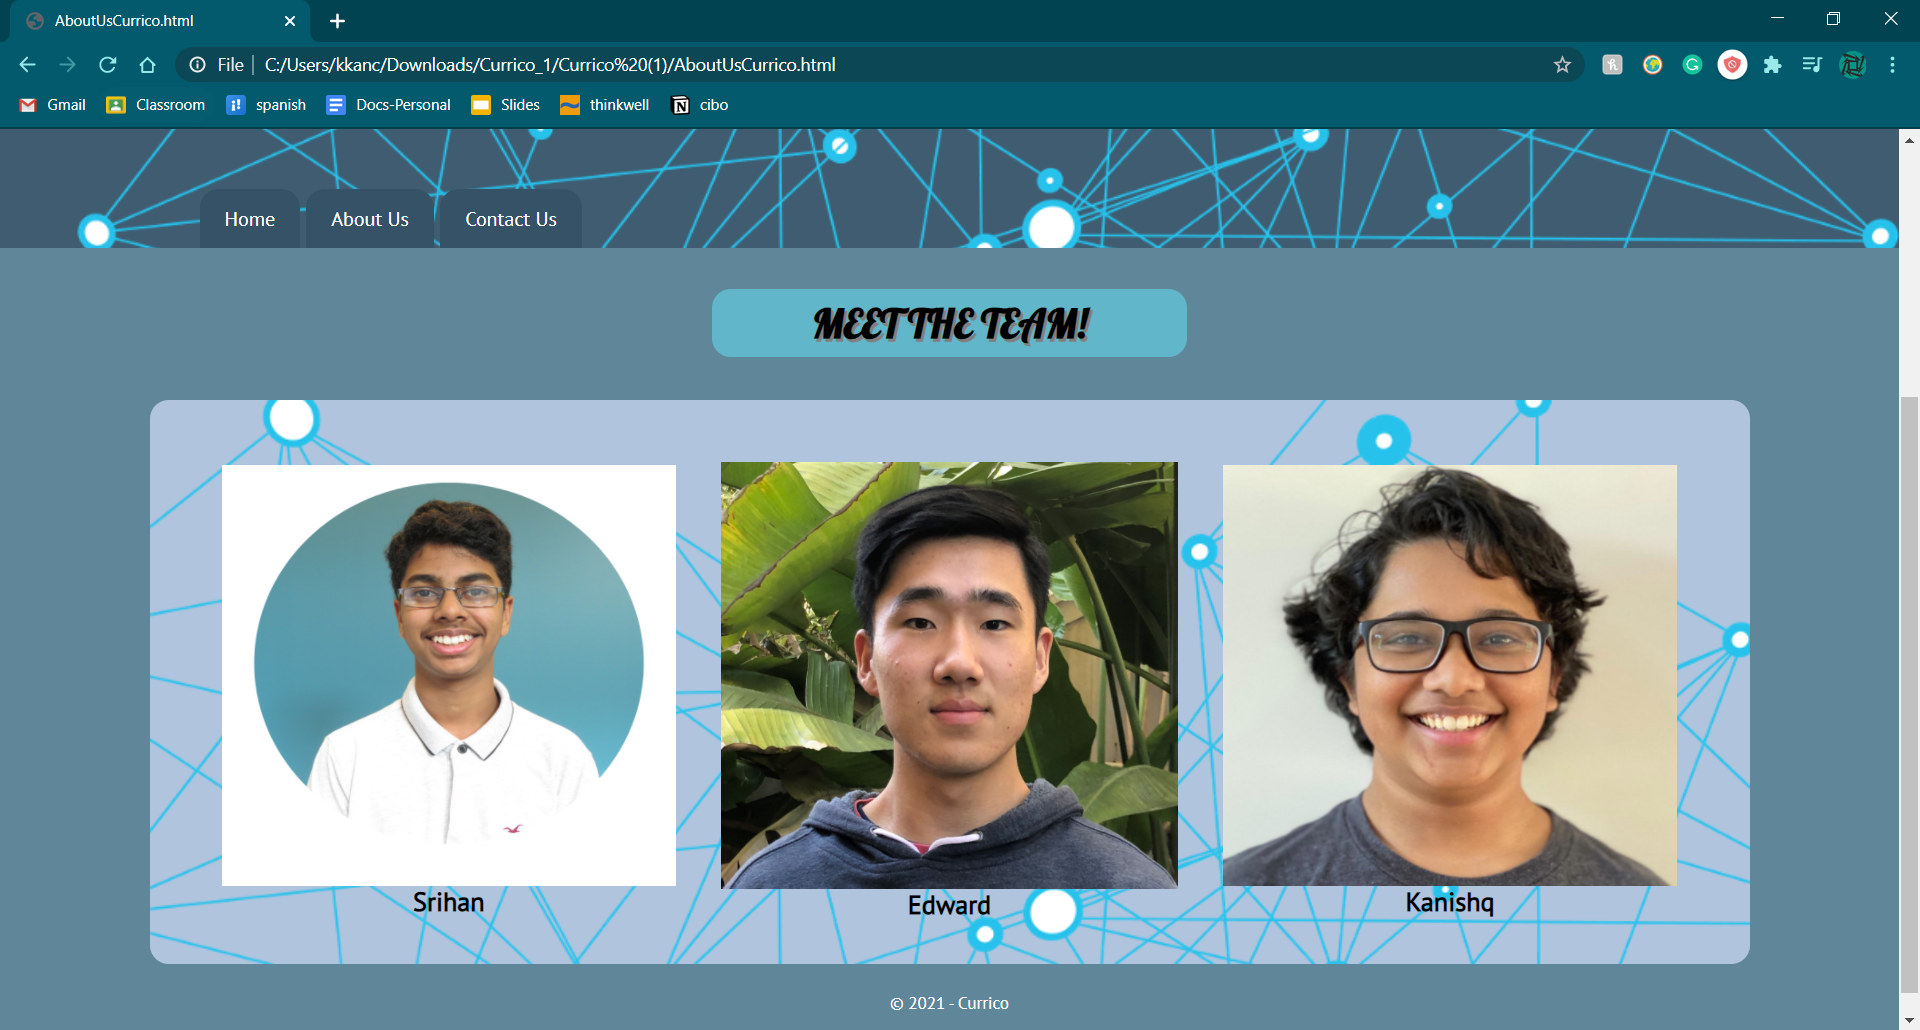This screenshot has height=1030, width=1920.
Task: Go to the Home navigation tab
Action: click(x=250, y=219)
